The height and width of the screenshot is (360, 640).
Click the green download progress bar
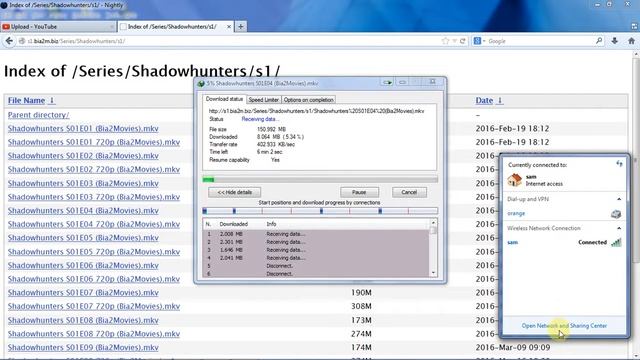(320, 179)
